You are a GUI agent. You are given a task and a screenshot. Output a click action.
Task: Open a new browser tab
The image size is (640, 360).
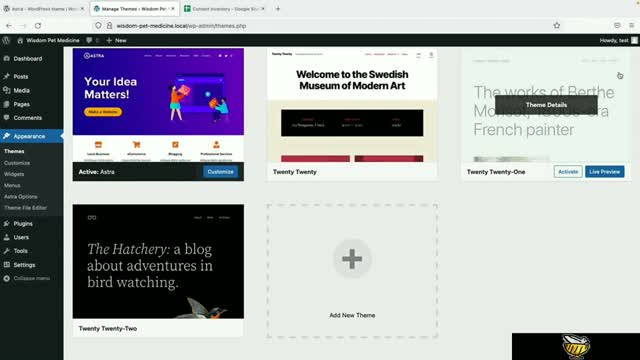click(278, 9)
